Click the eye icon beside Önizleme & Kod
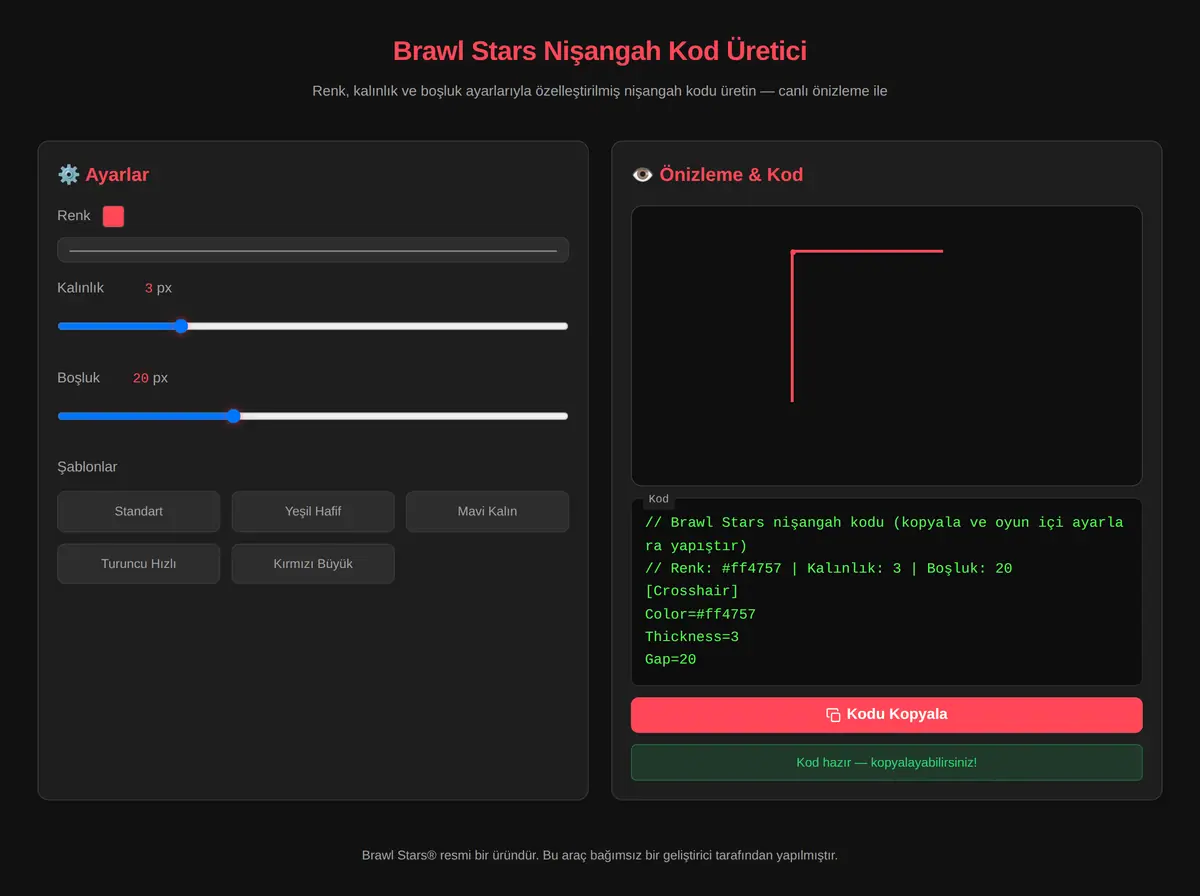The image size is (1200, 896). coord(642,175)
